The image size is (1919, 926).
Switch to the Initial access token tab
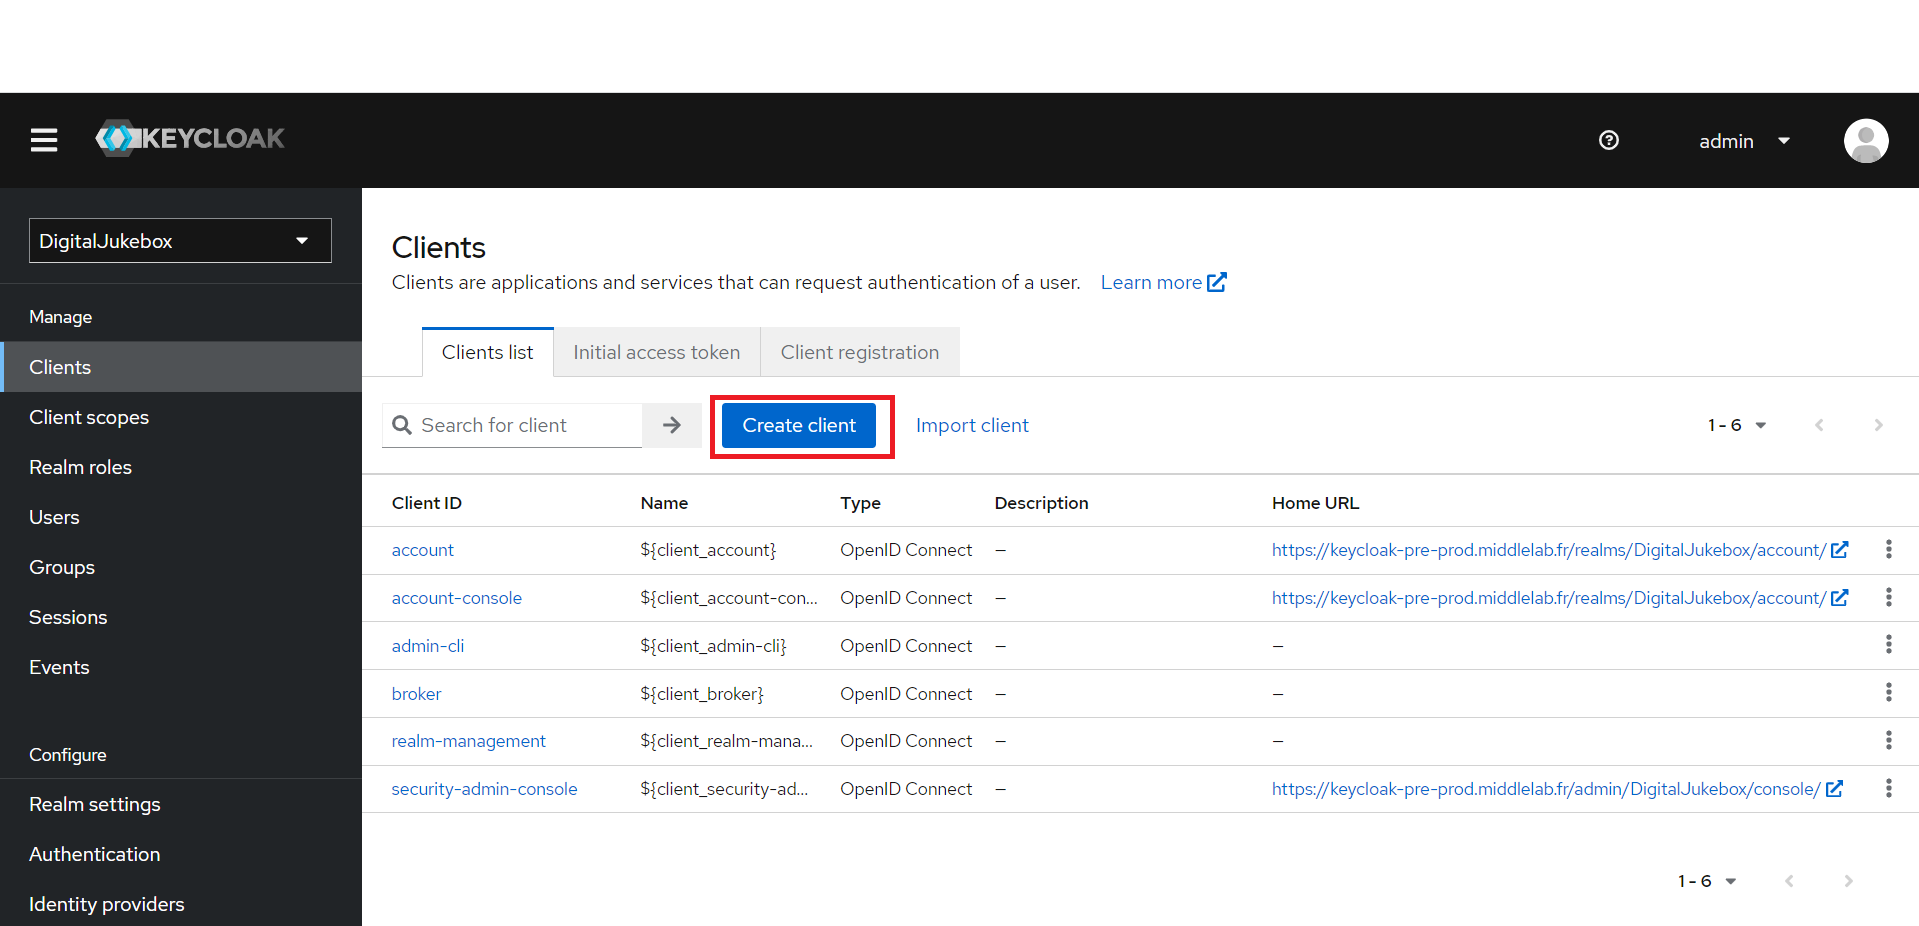click(x=656, y=352)
